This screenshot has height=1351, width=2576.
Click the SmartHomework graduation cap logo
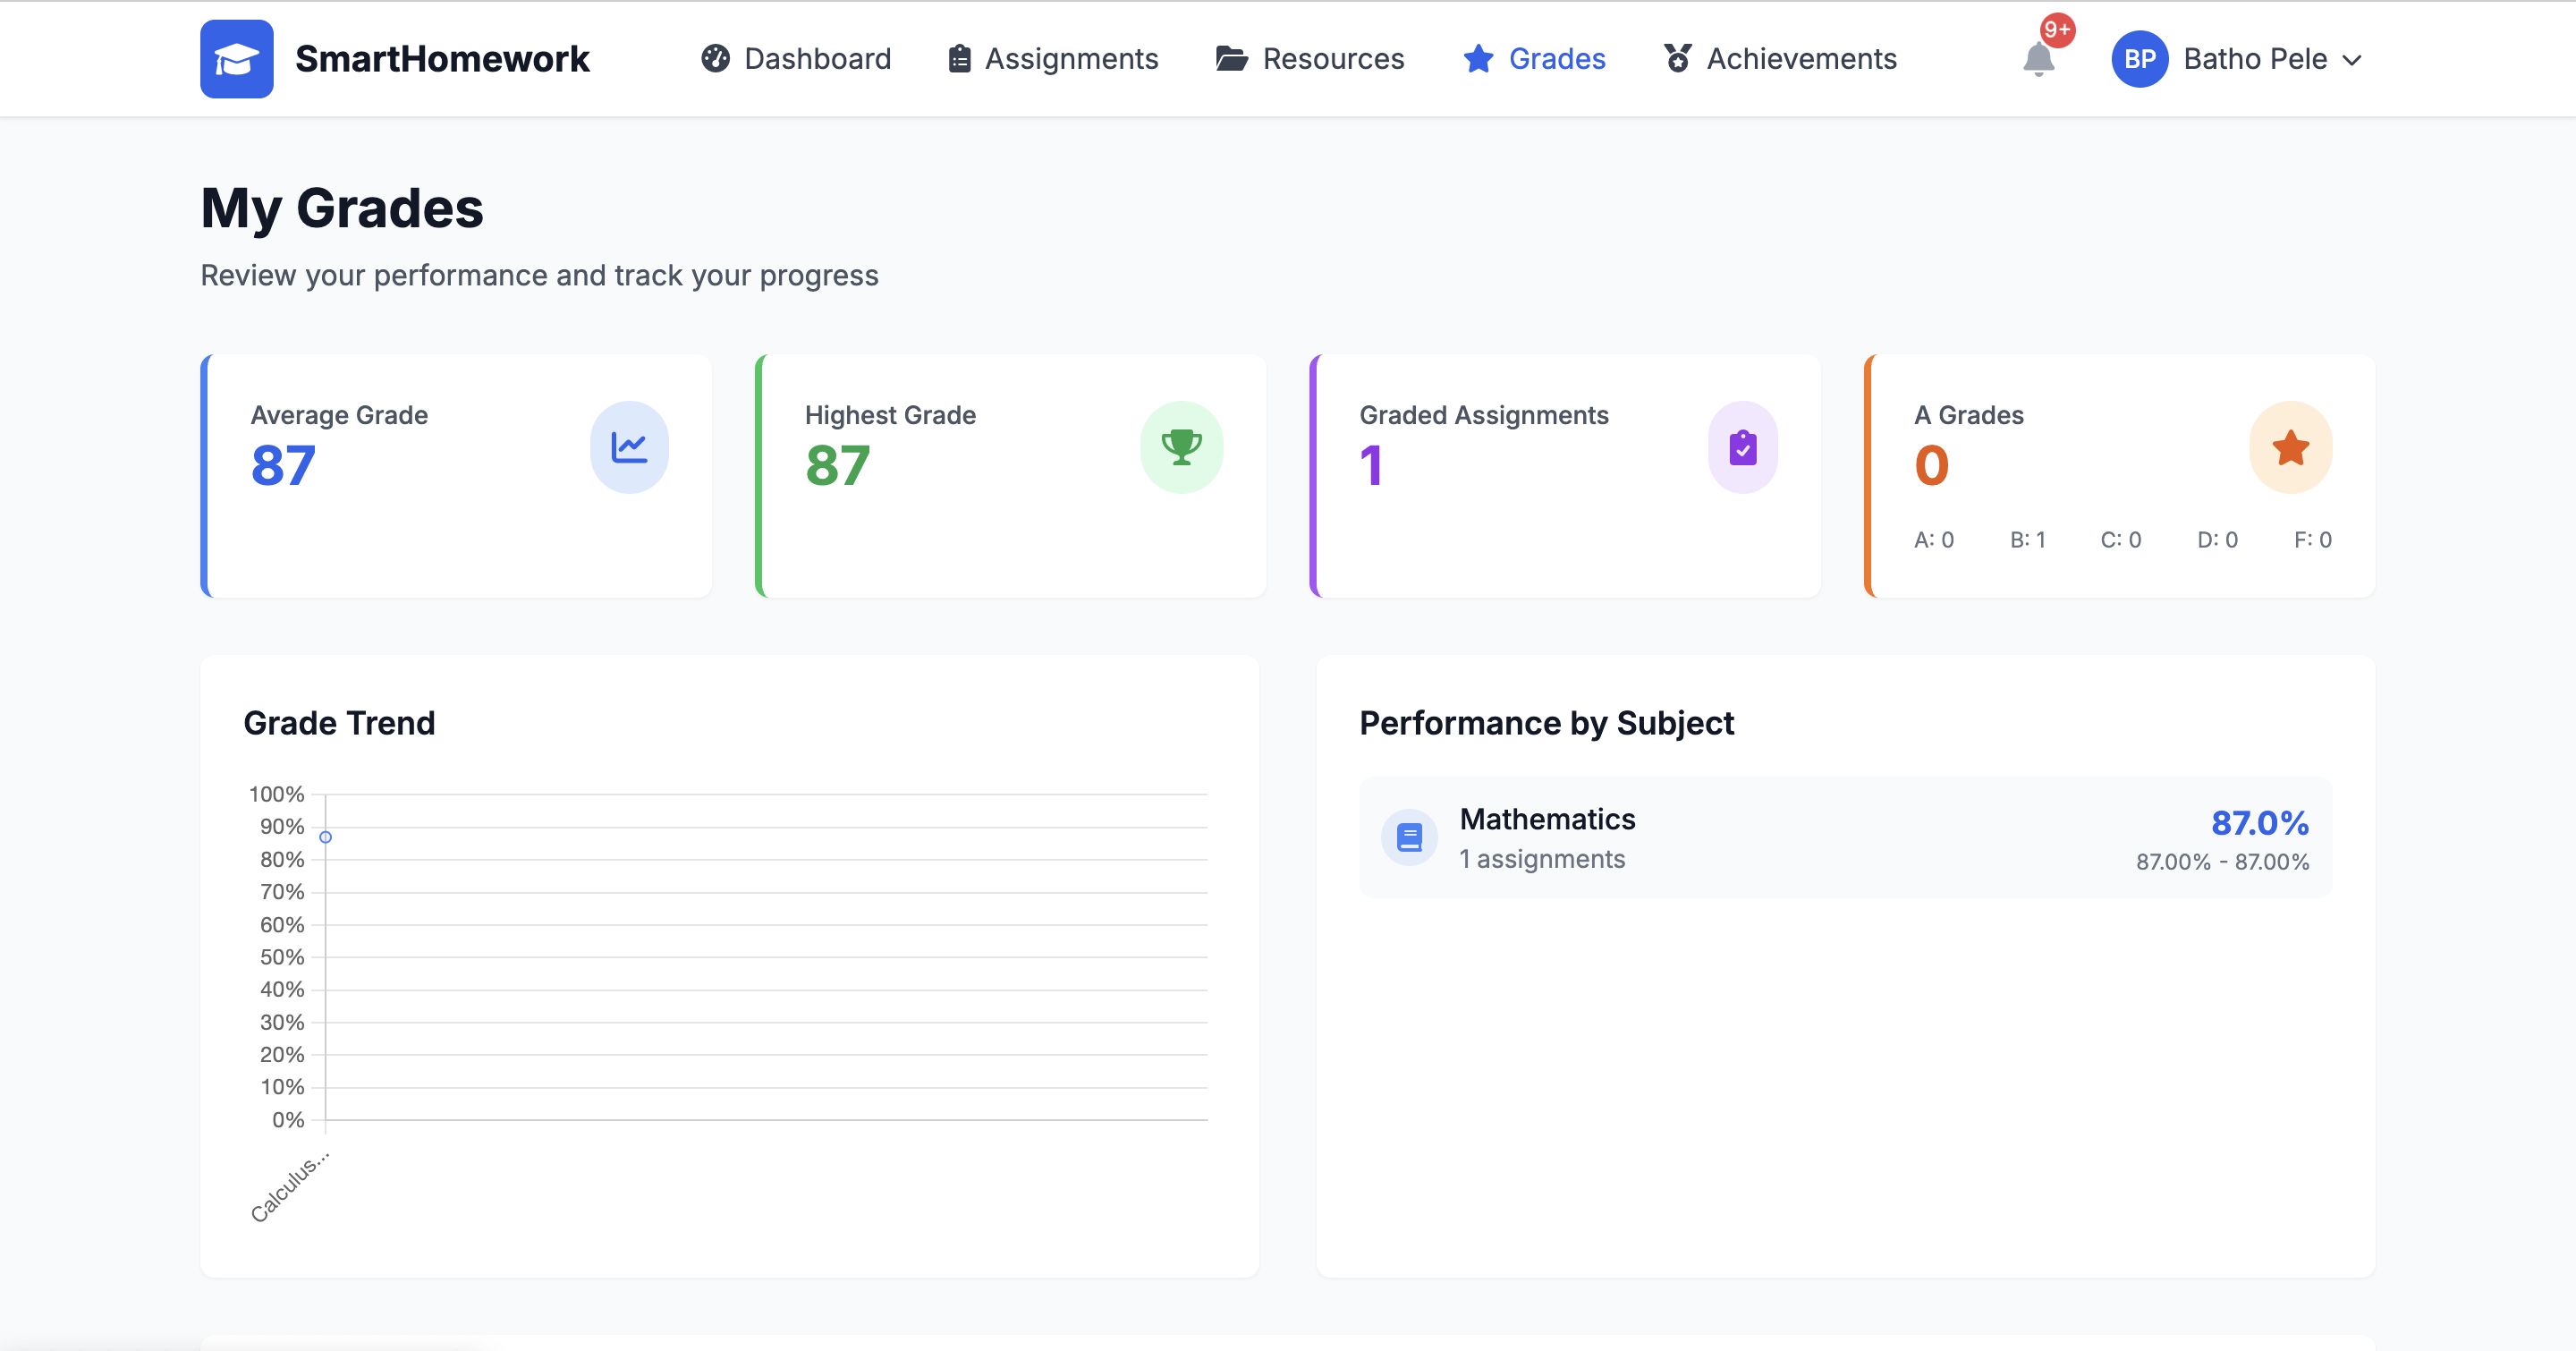click(236, 59)
